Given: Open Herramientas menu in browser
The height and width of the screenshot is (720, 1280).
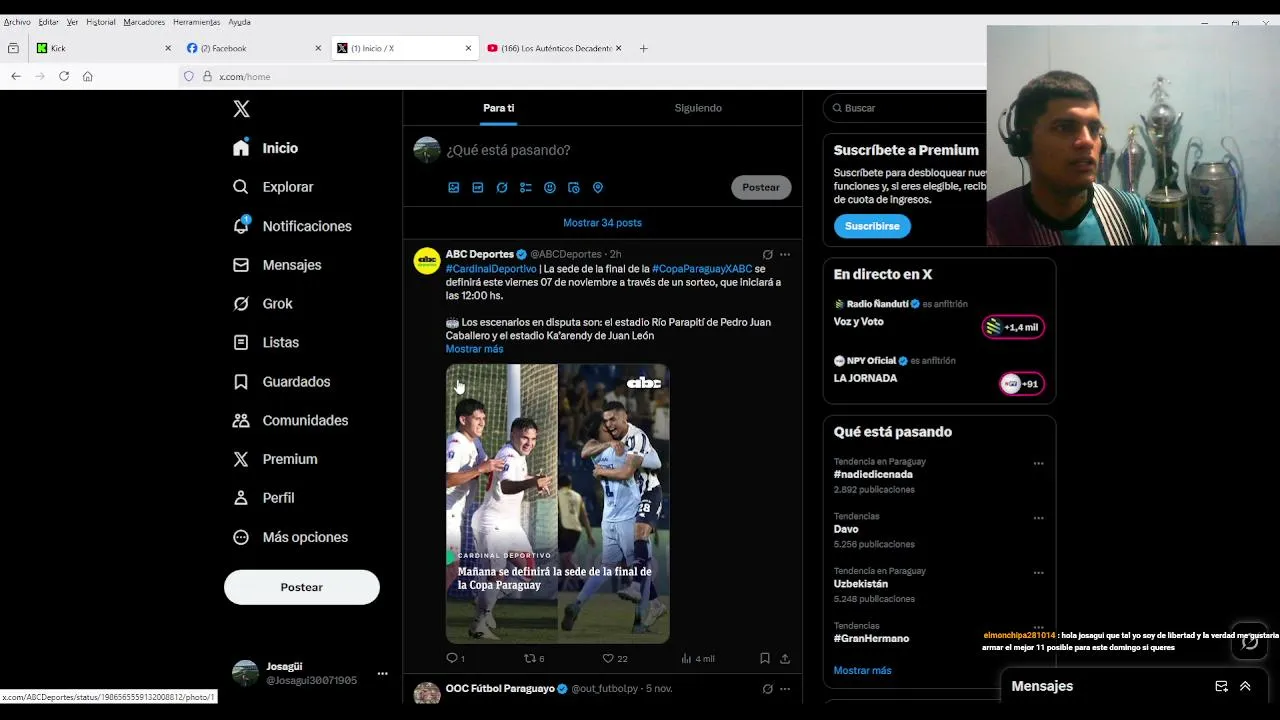Looking at the screenshot, I should tap(196, 22).
